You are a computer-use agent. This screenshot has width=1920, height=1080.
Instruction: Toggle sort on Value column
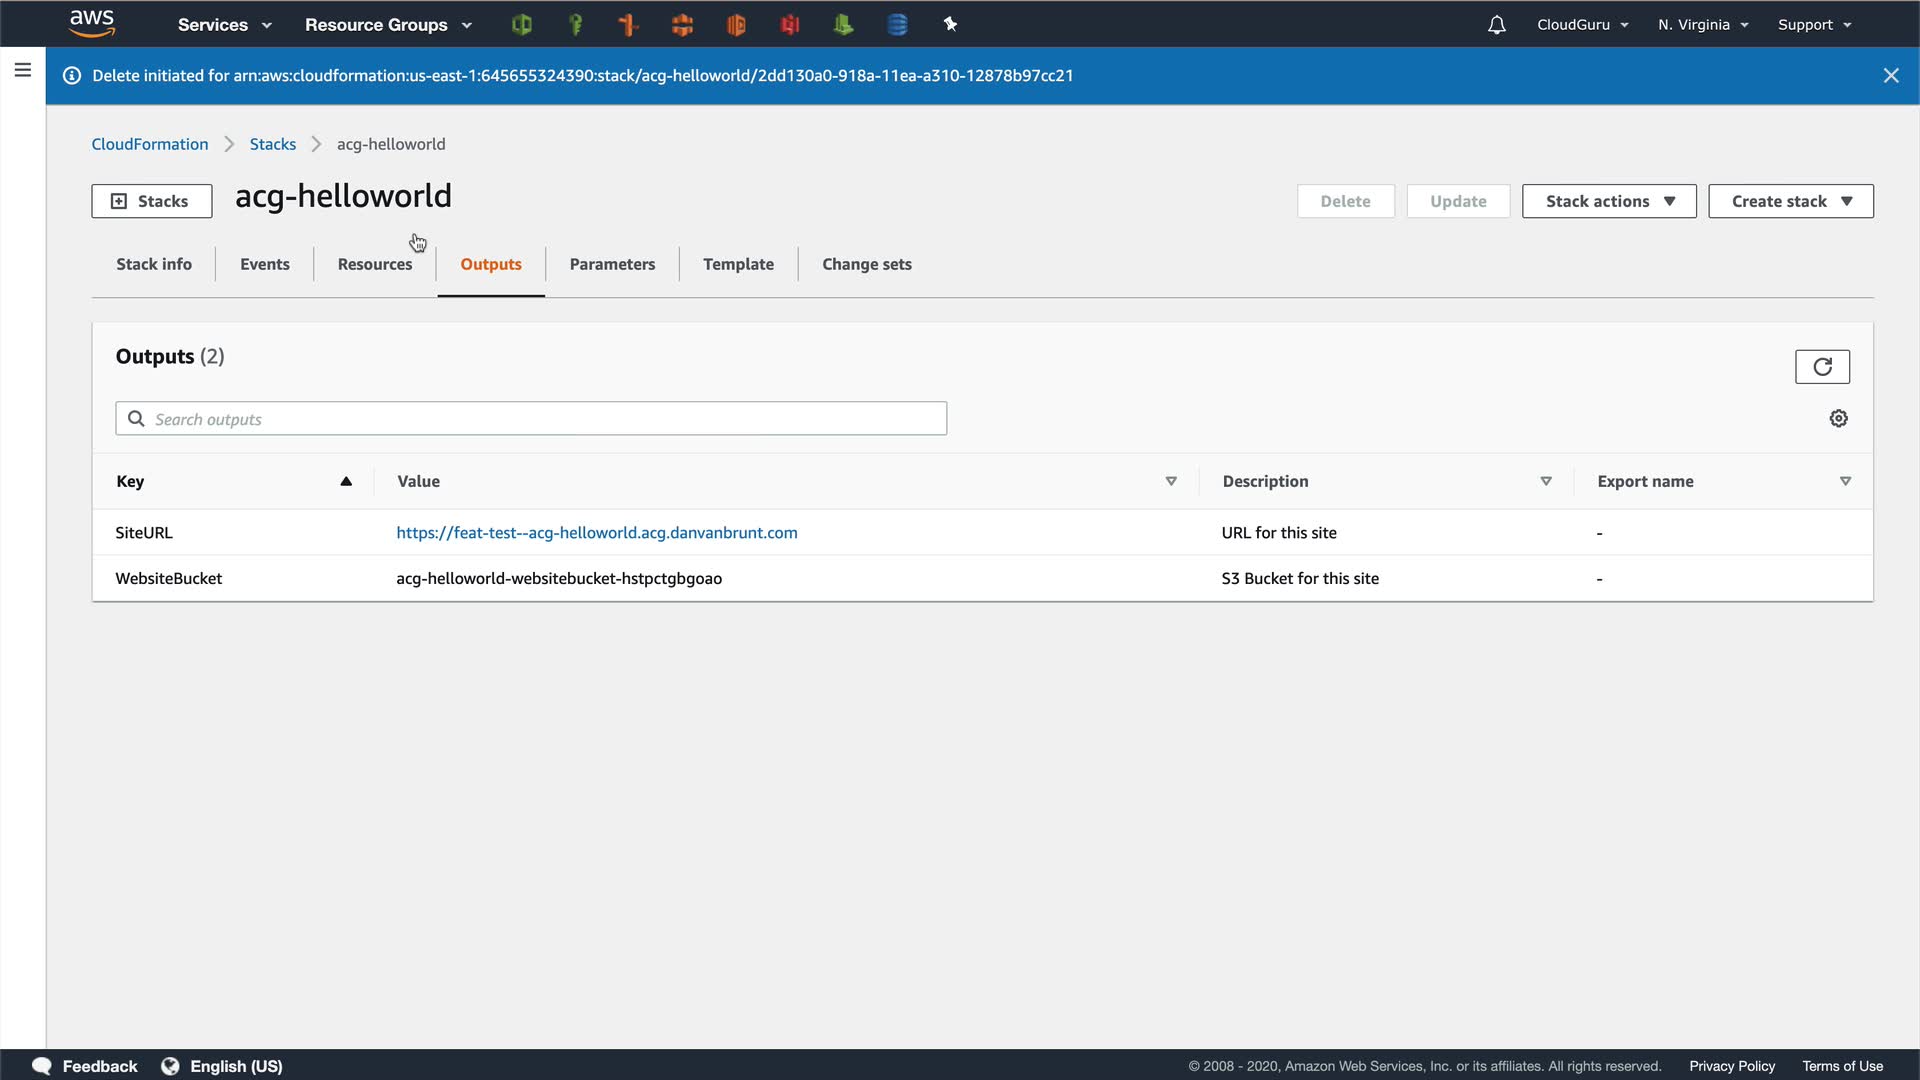pyautogui.click(x=1171, y=481)
